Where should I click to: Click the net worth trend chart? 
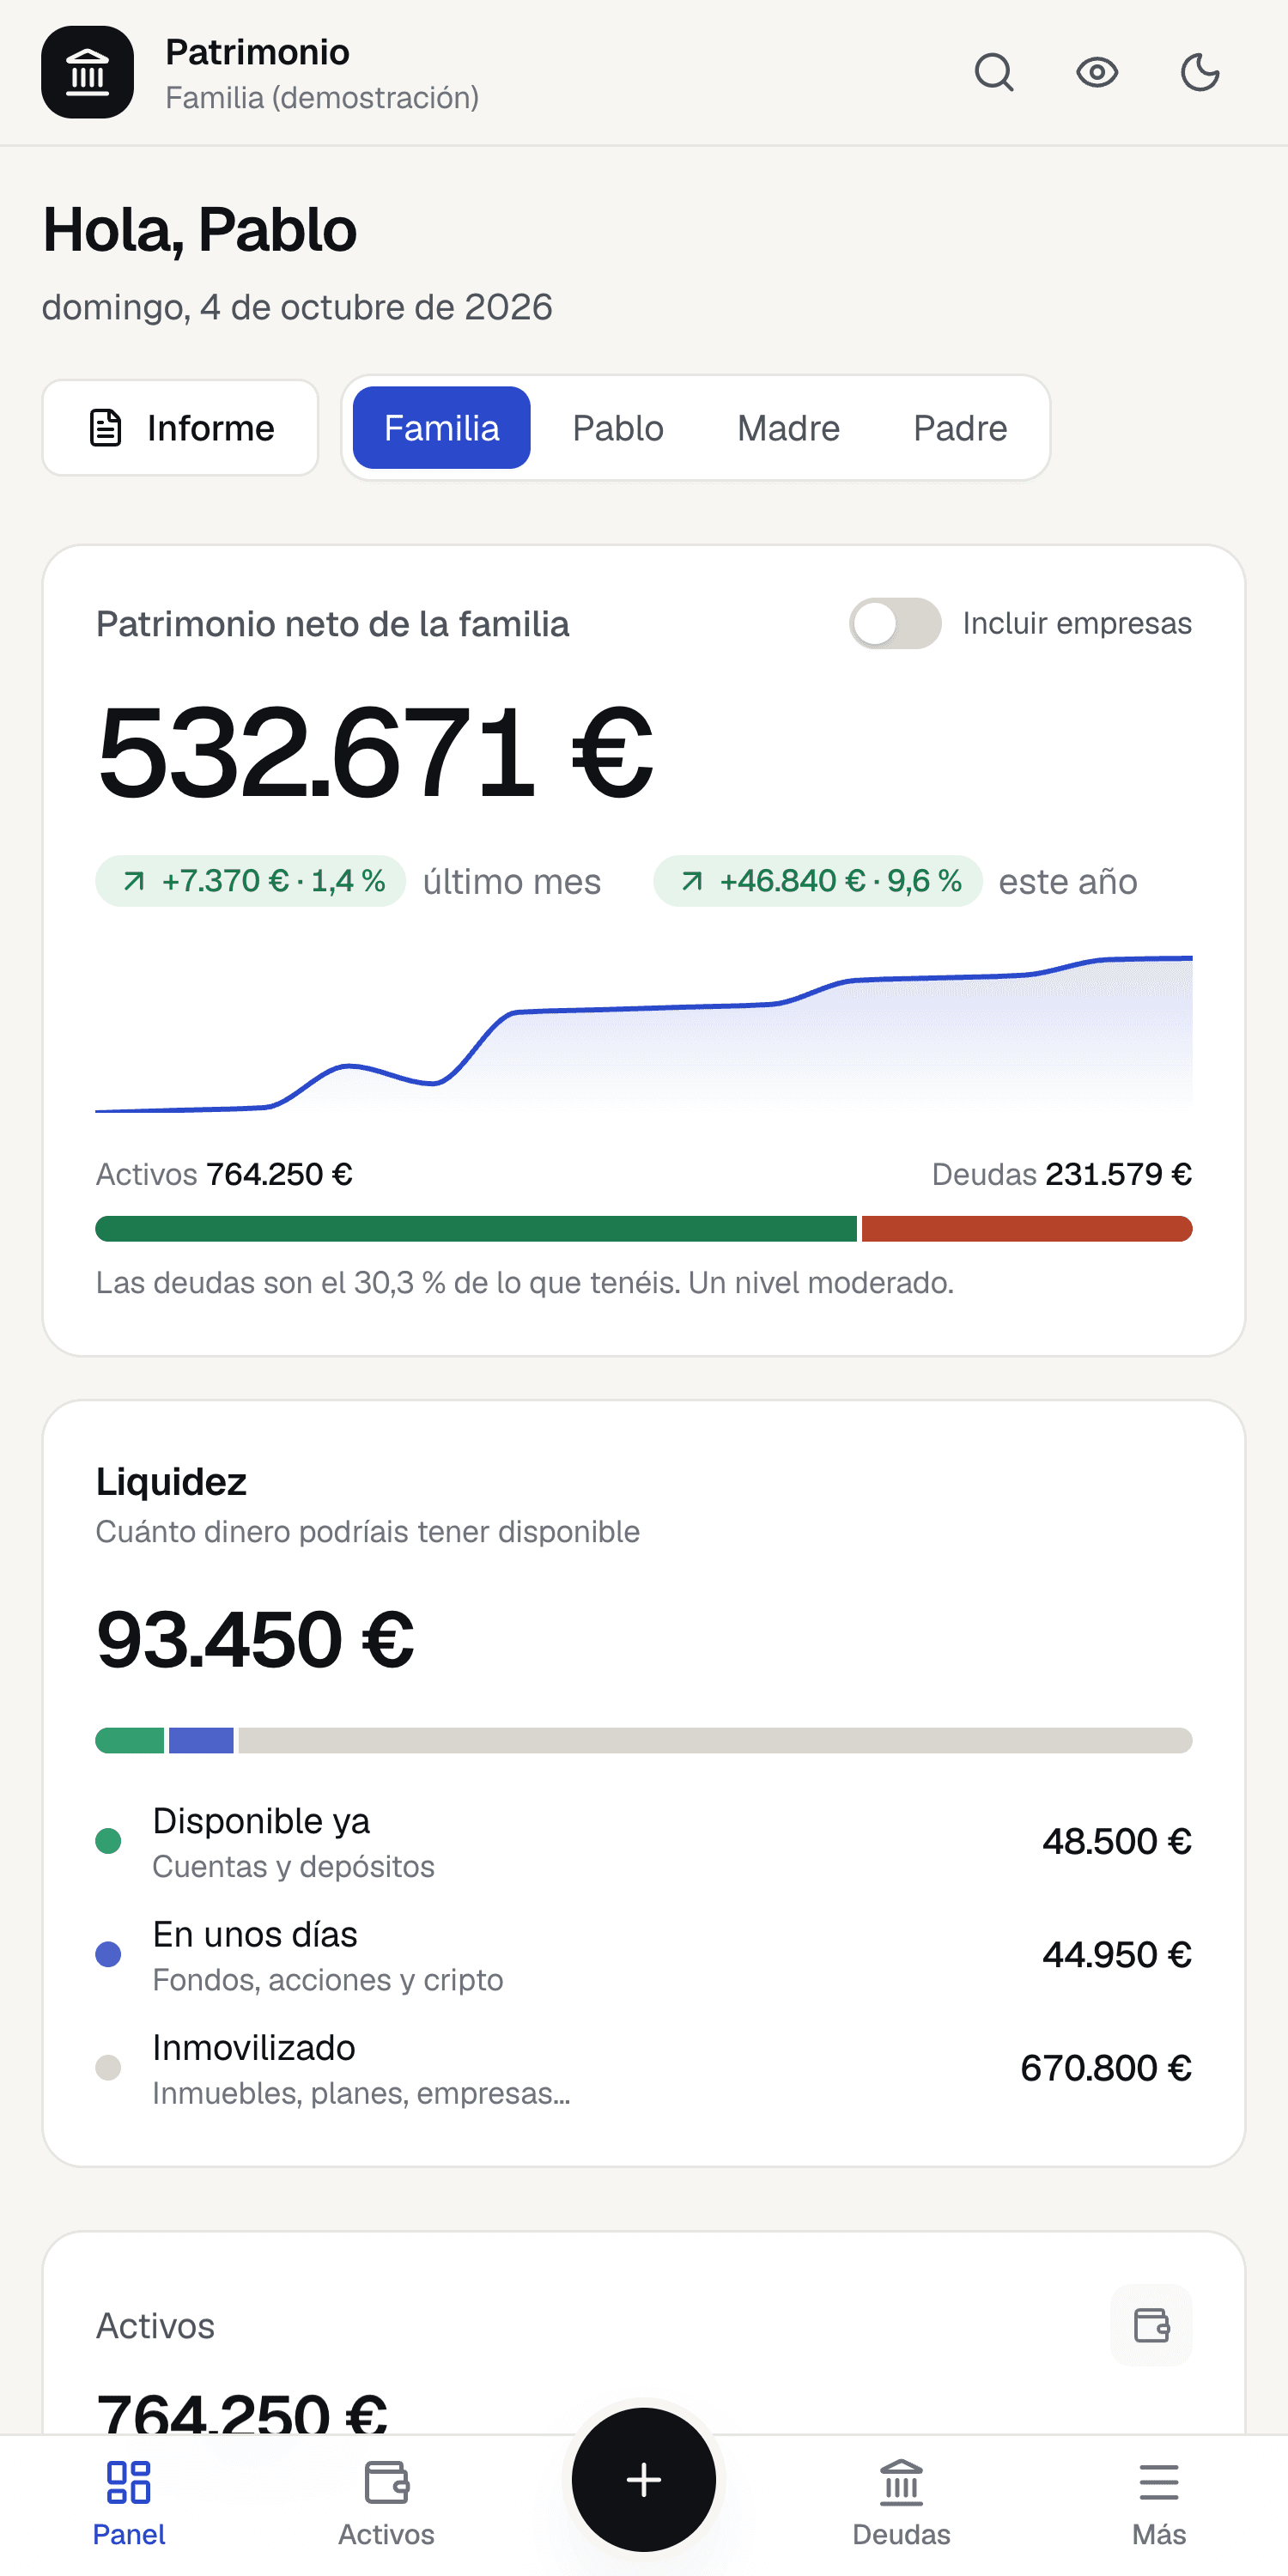[644, 1033]
